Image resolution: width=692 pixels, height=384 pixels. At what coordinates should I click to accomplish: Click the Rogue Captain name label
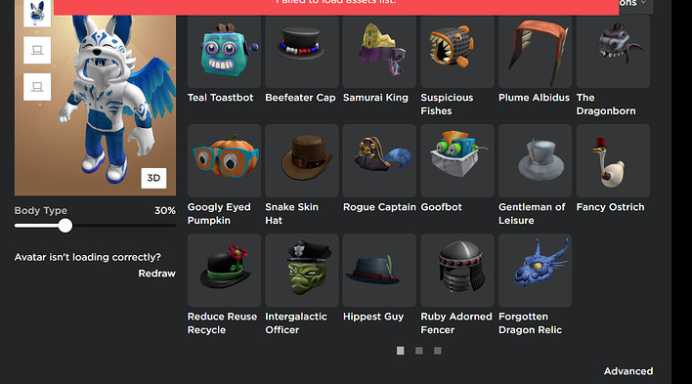click(380, 207)
